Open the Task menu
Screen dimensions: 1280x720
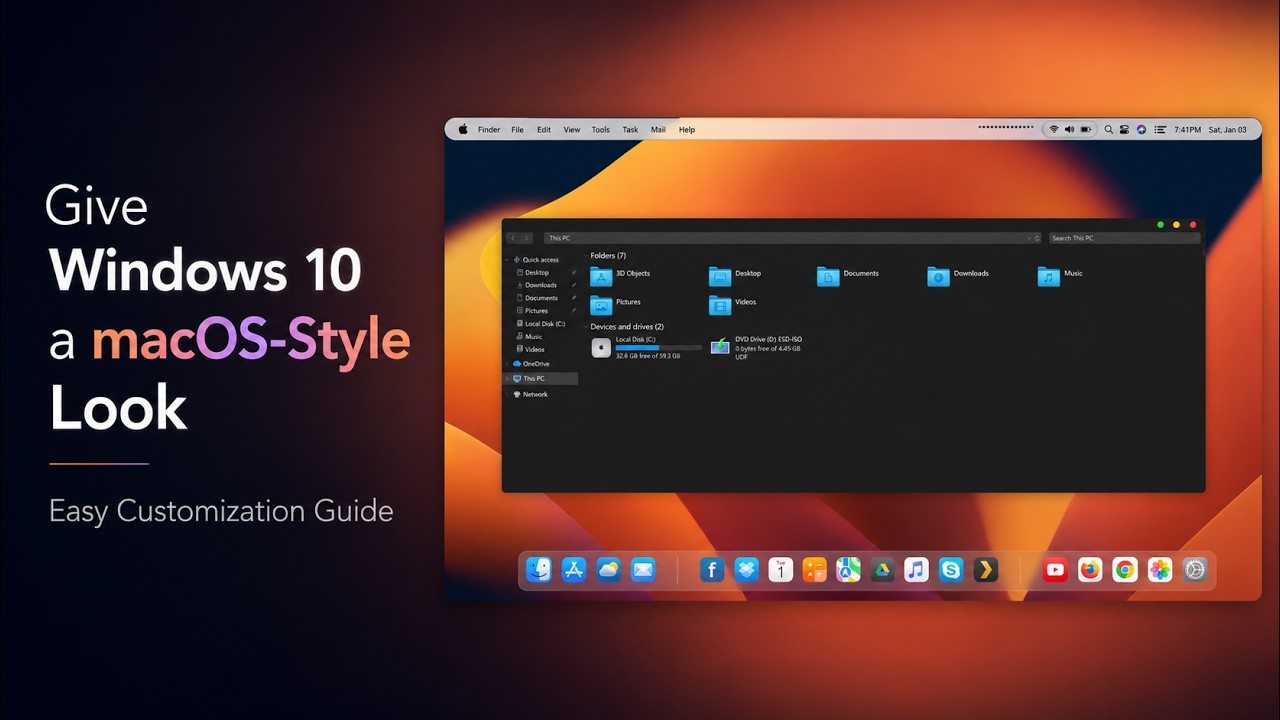(630, 130)
